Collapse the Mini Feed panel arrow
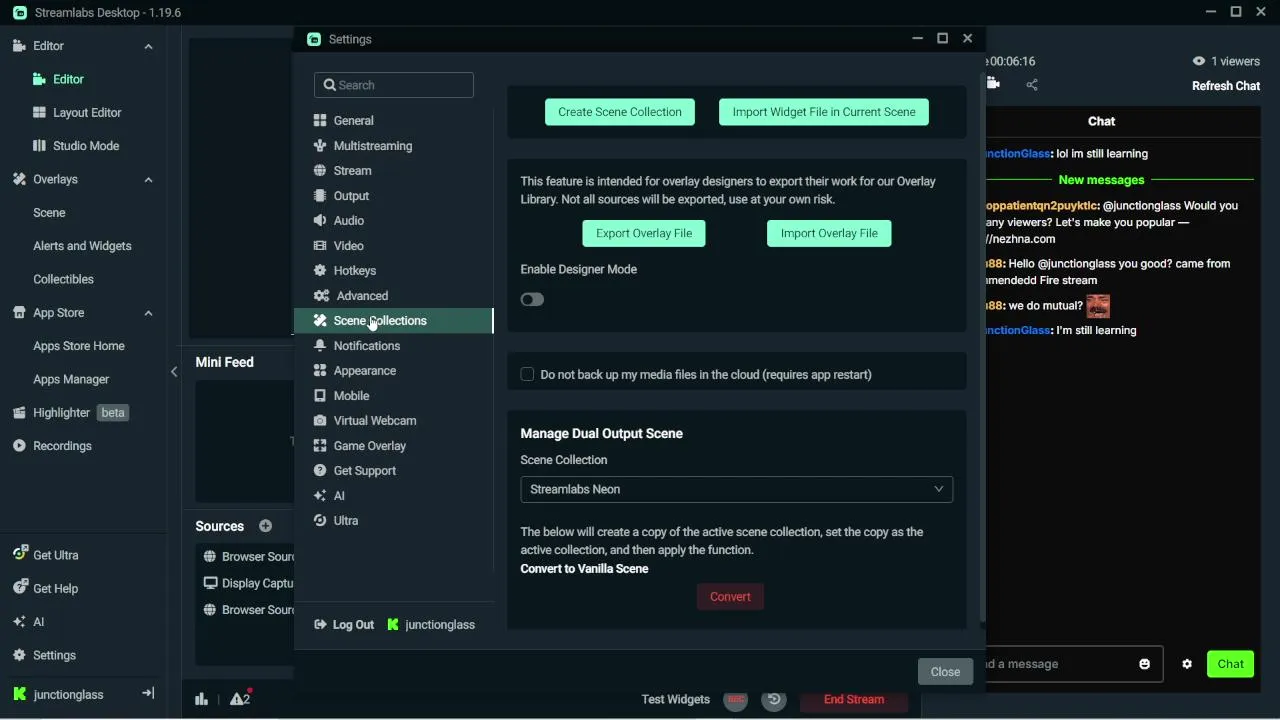 point(174,371)
